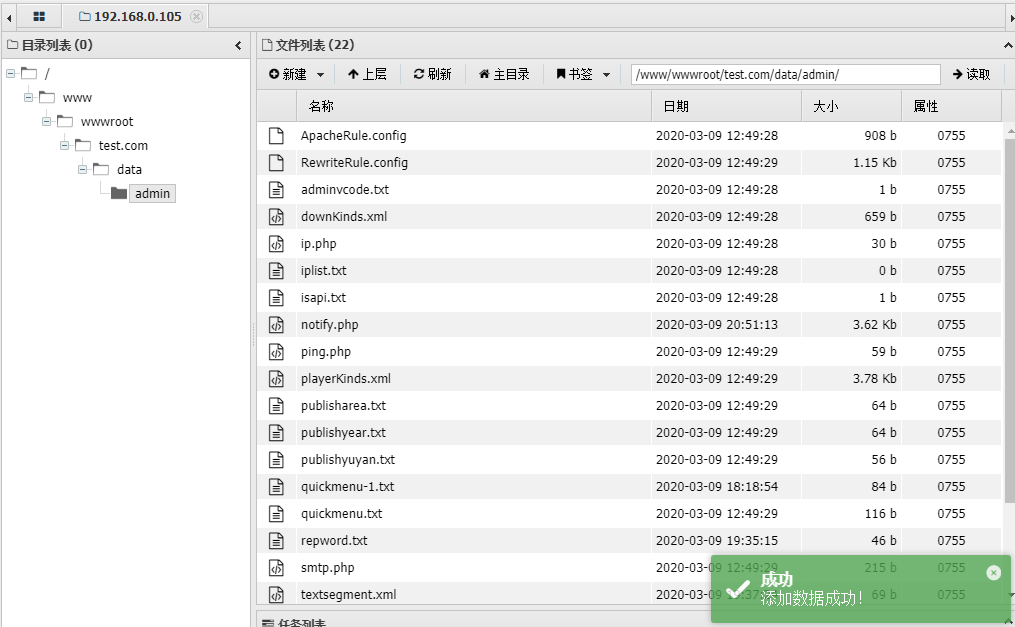This screenshot has height=627, width=1015.
Task: Collapse the test.com tree node
Action: (x=63, y=145)
